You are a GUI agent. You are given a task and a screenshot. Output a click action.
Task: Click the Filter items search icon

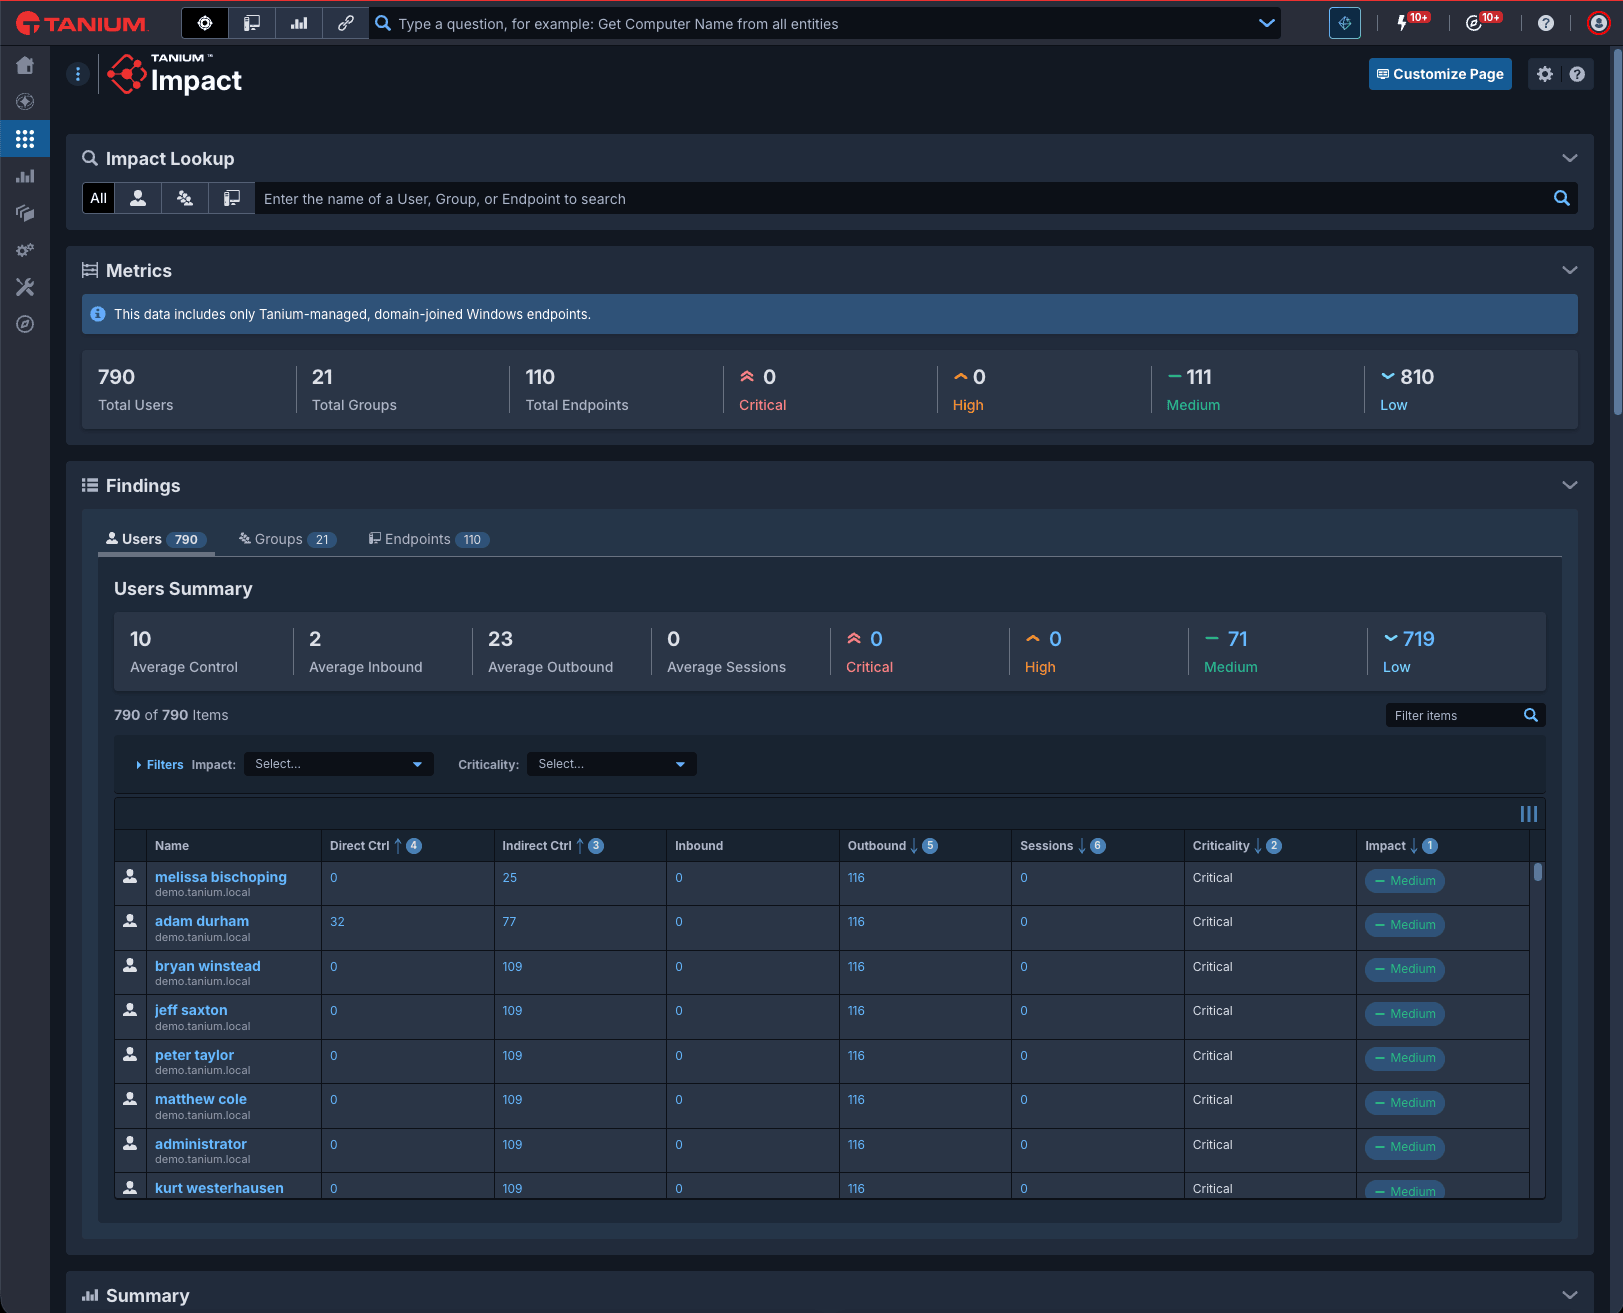[1531, 715]
